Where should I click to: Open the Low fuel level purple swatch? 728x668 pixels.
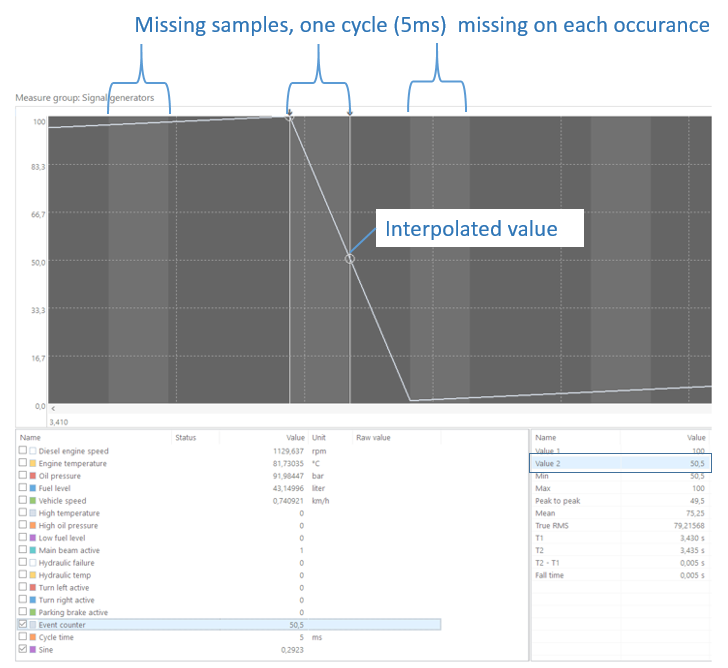tap(32, 538)
